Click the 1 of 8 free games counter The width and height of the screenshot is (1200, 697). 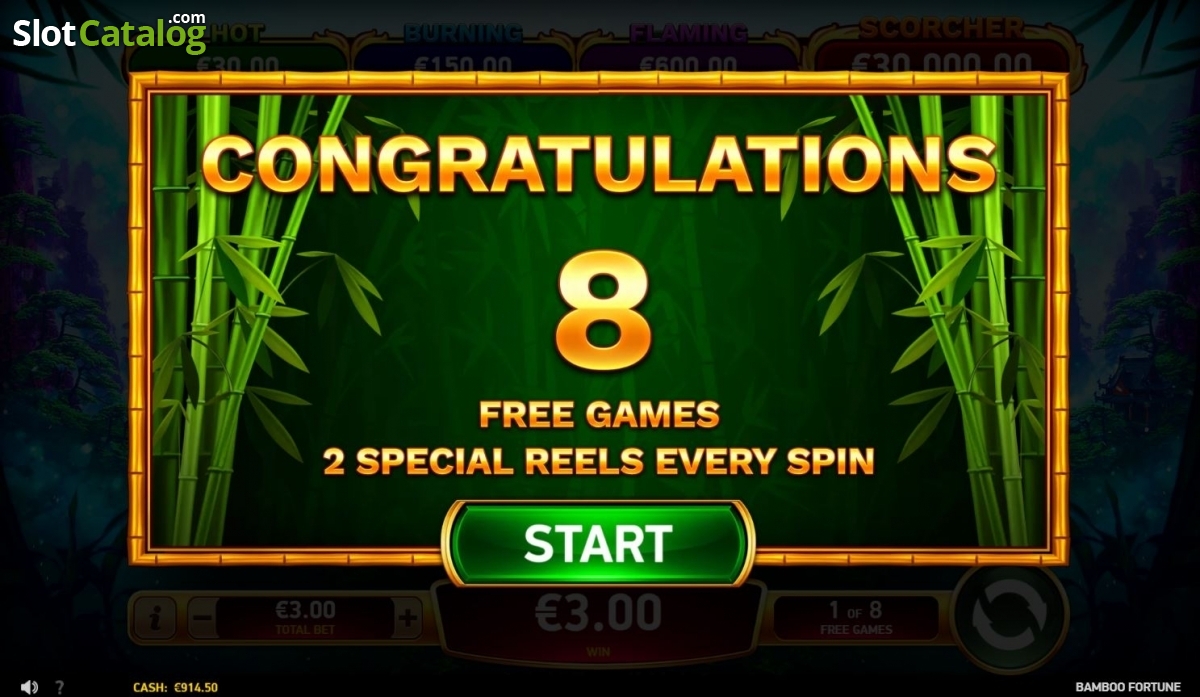click(x=856, y=617)
